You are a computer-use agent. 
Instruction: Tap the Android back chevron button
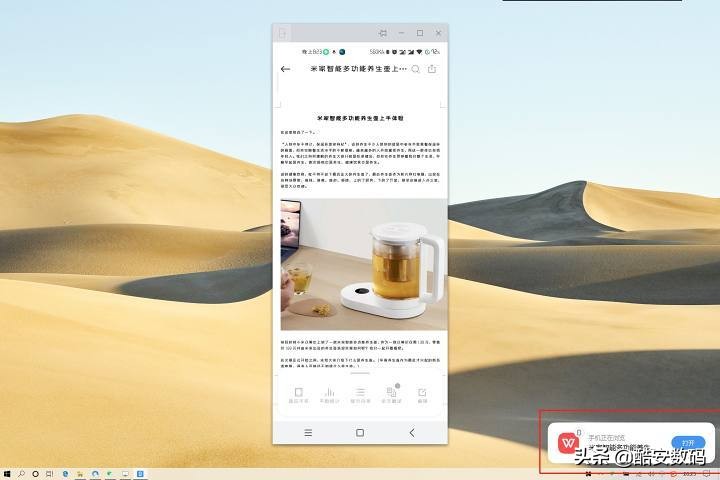coord(412,433)
